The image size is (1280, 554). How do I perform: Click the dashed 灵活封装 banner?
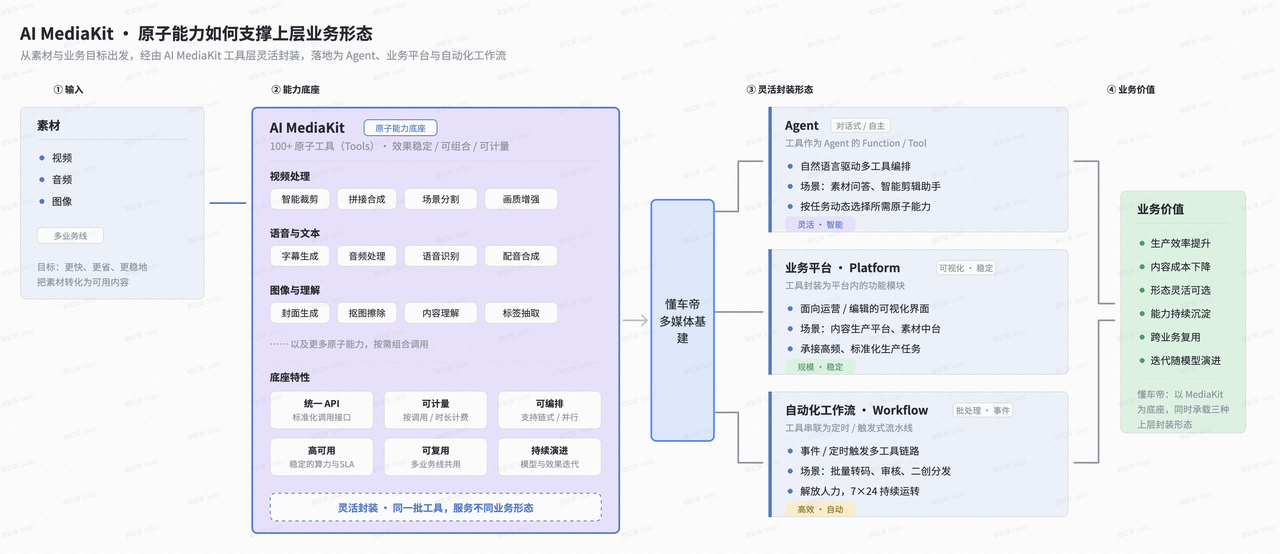435,507
